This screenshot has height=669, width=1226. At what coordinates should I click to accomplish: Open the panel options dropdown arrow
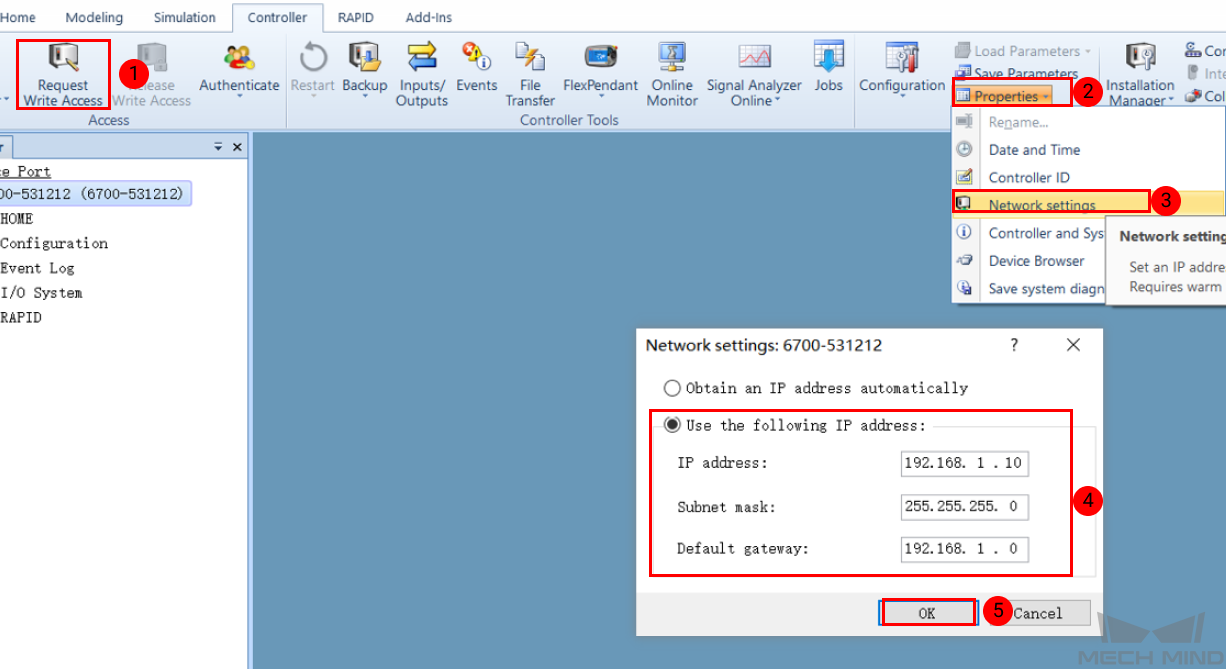218,146
